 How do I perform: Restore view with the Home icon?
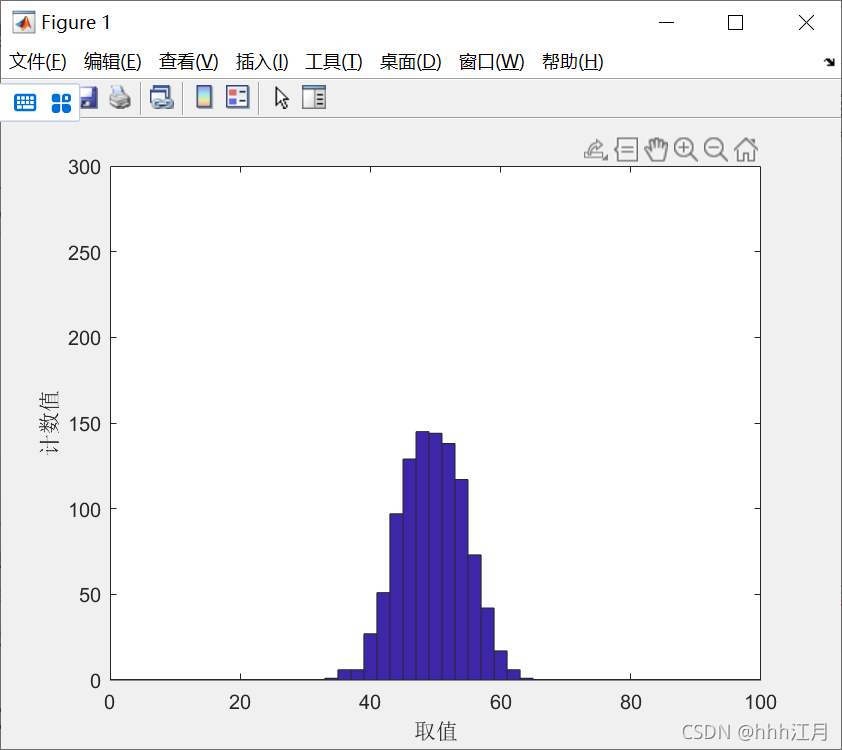746,150
